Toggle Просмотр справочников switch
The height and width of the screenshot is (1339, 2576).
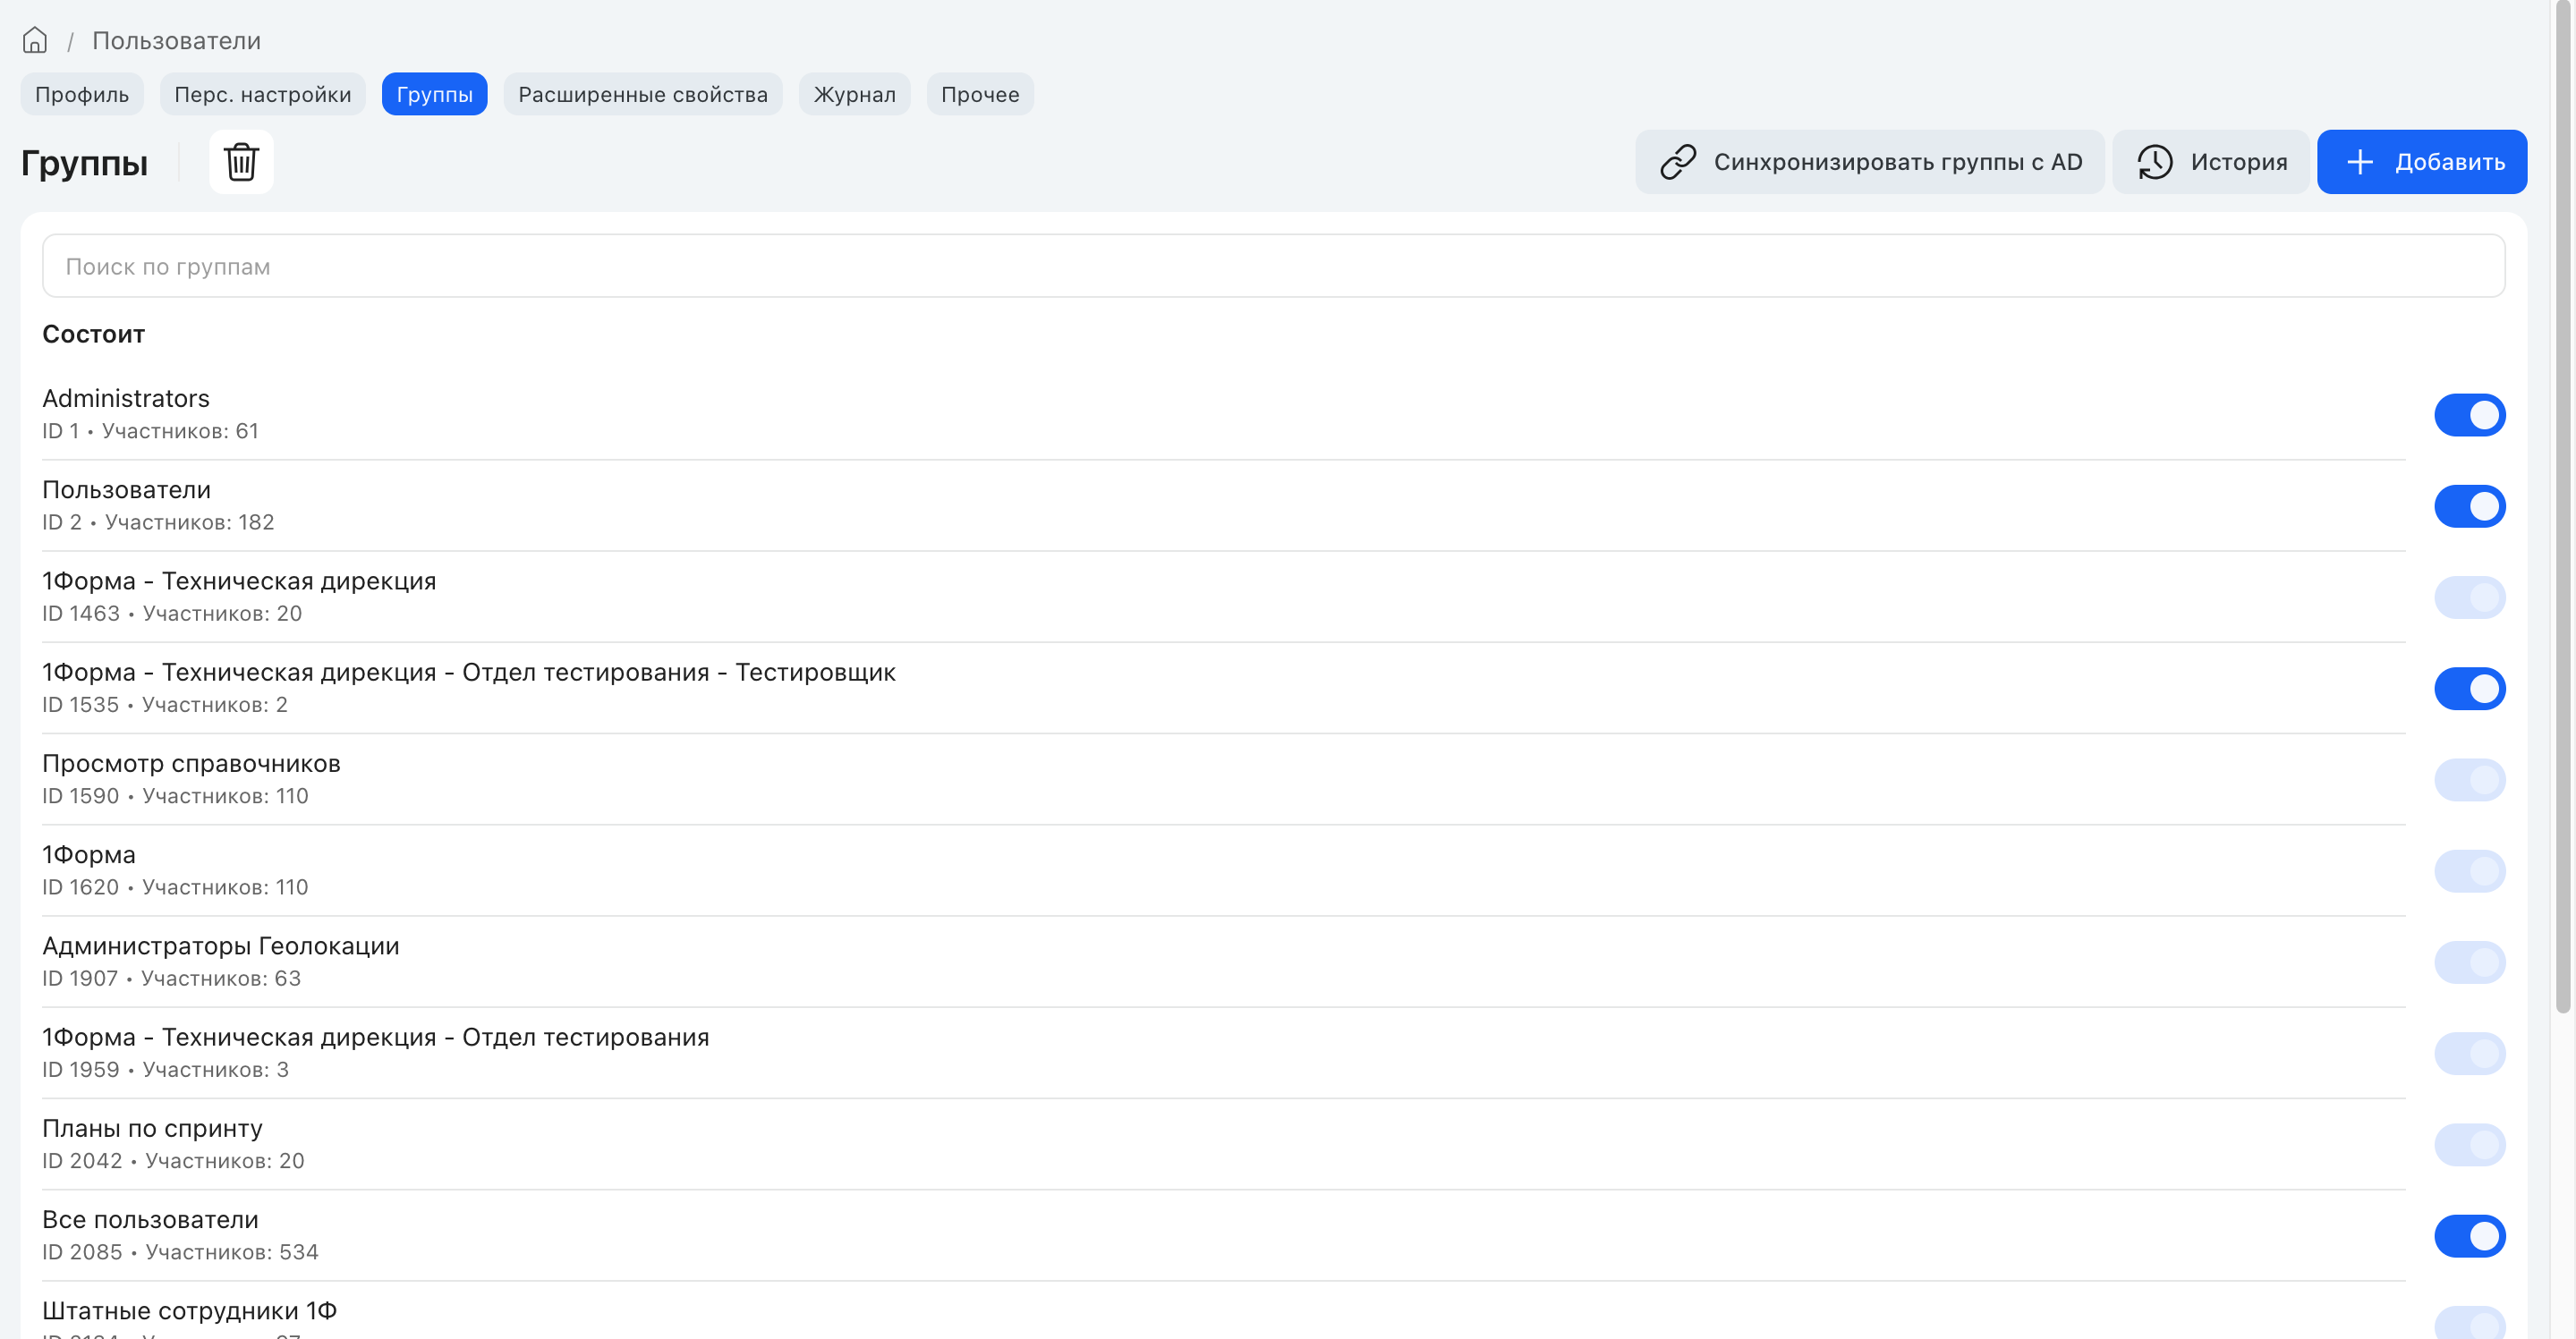point(2470,780)
